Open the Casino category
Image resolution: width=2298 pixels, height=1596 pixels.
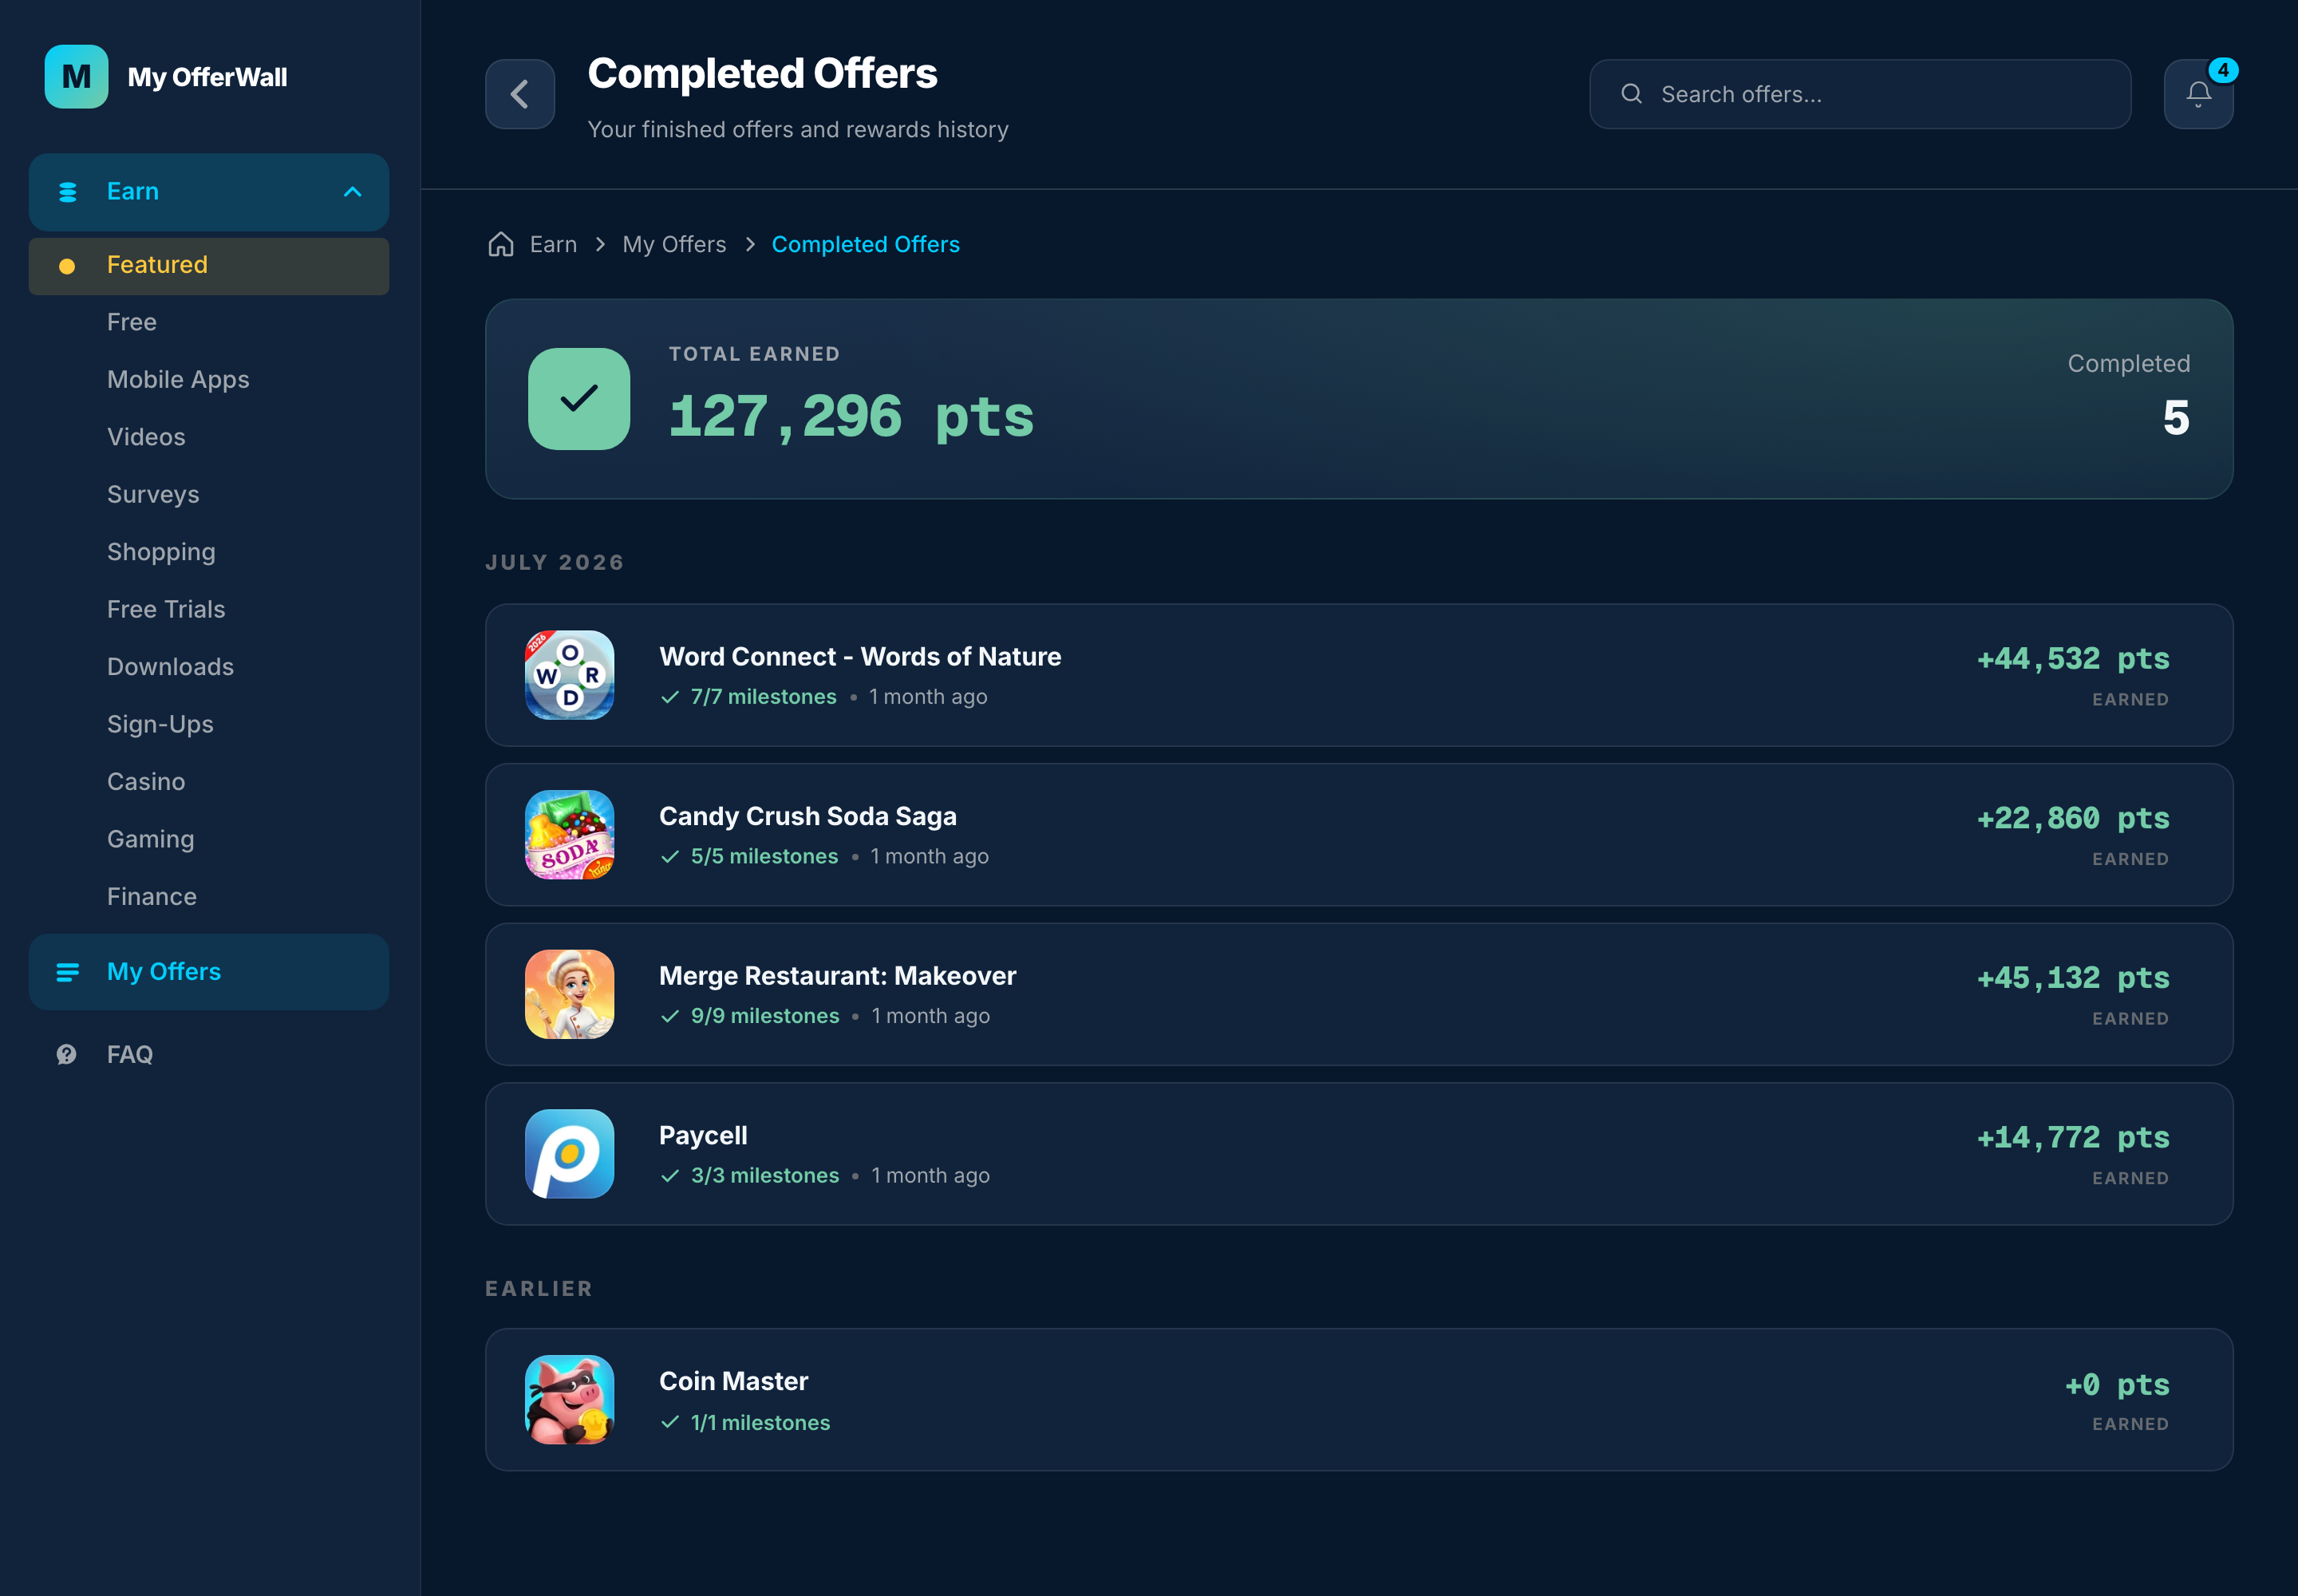tap(146, 782)
